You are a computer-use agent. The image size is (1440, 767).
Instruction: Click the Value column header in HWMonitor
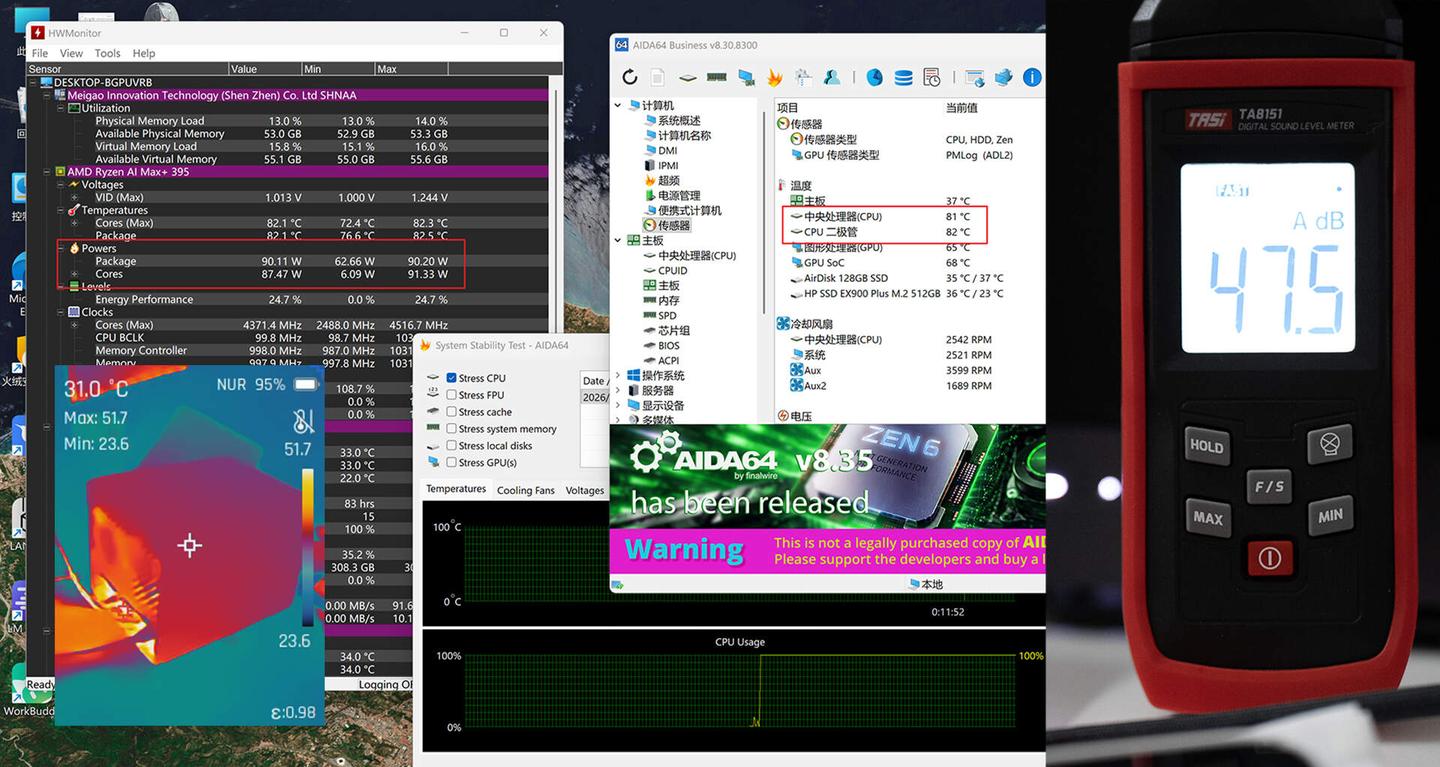point(265,69)
